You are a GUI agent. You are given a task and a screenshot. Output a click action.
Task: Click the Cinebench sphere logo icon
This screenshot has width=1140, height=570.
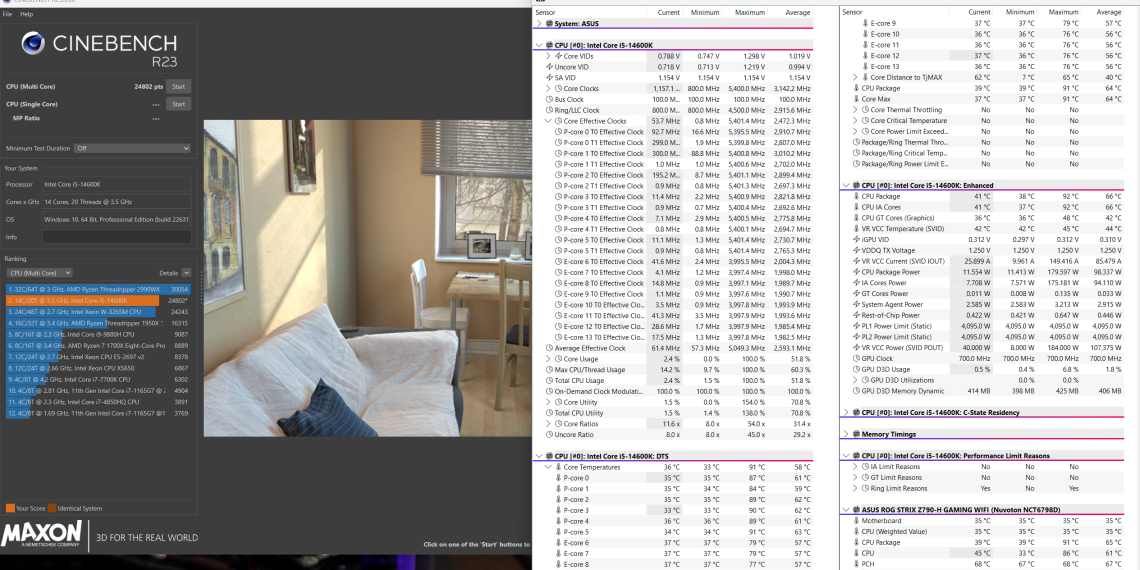[33, 44]
